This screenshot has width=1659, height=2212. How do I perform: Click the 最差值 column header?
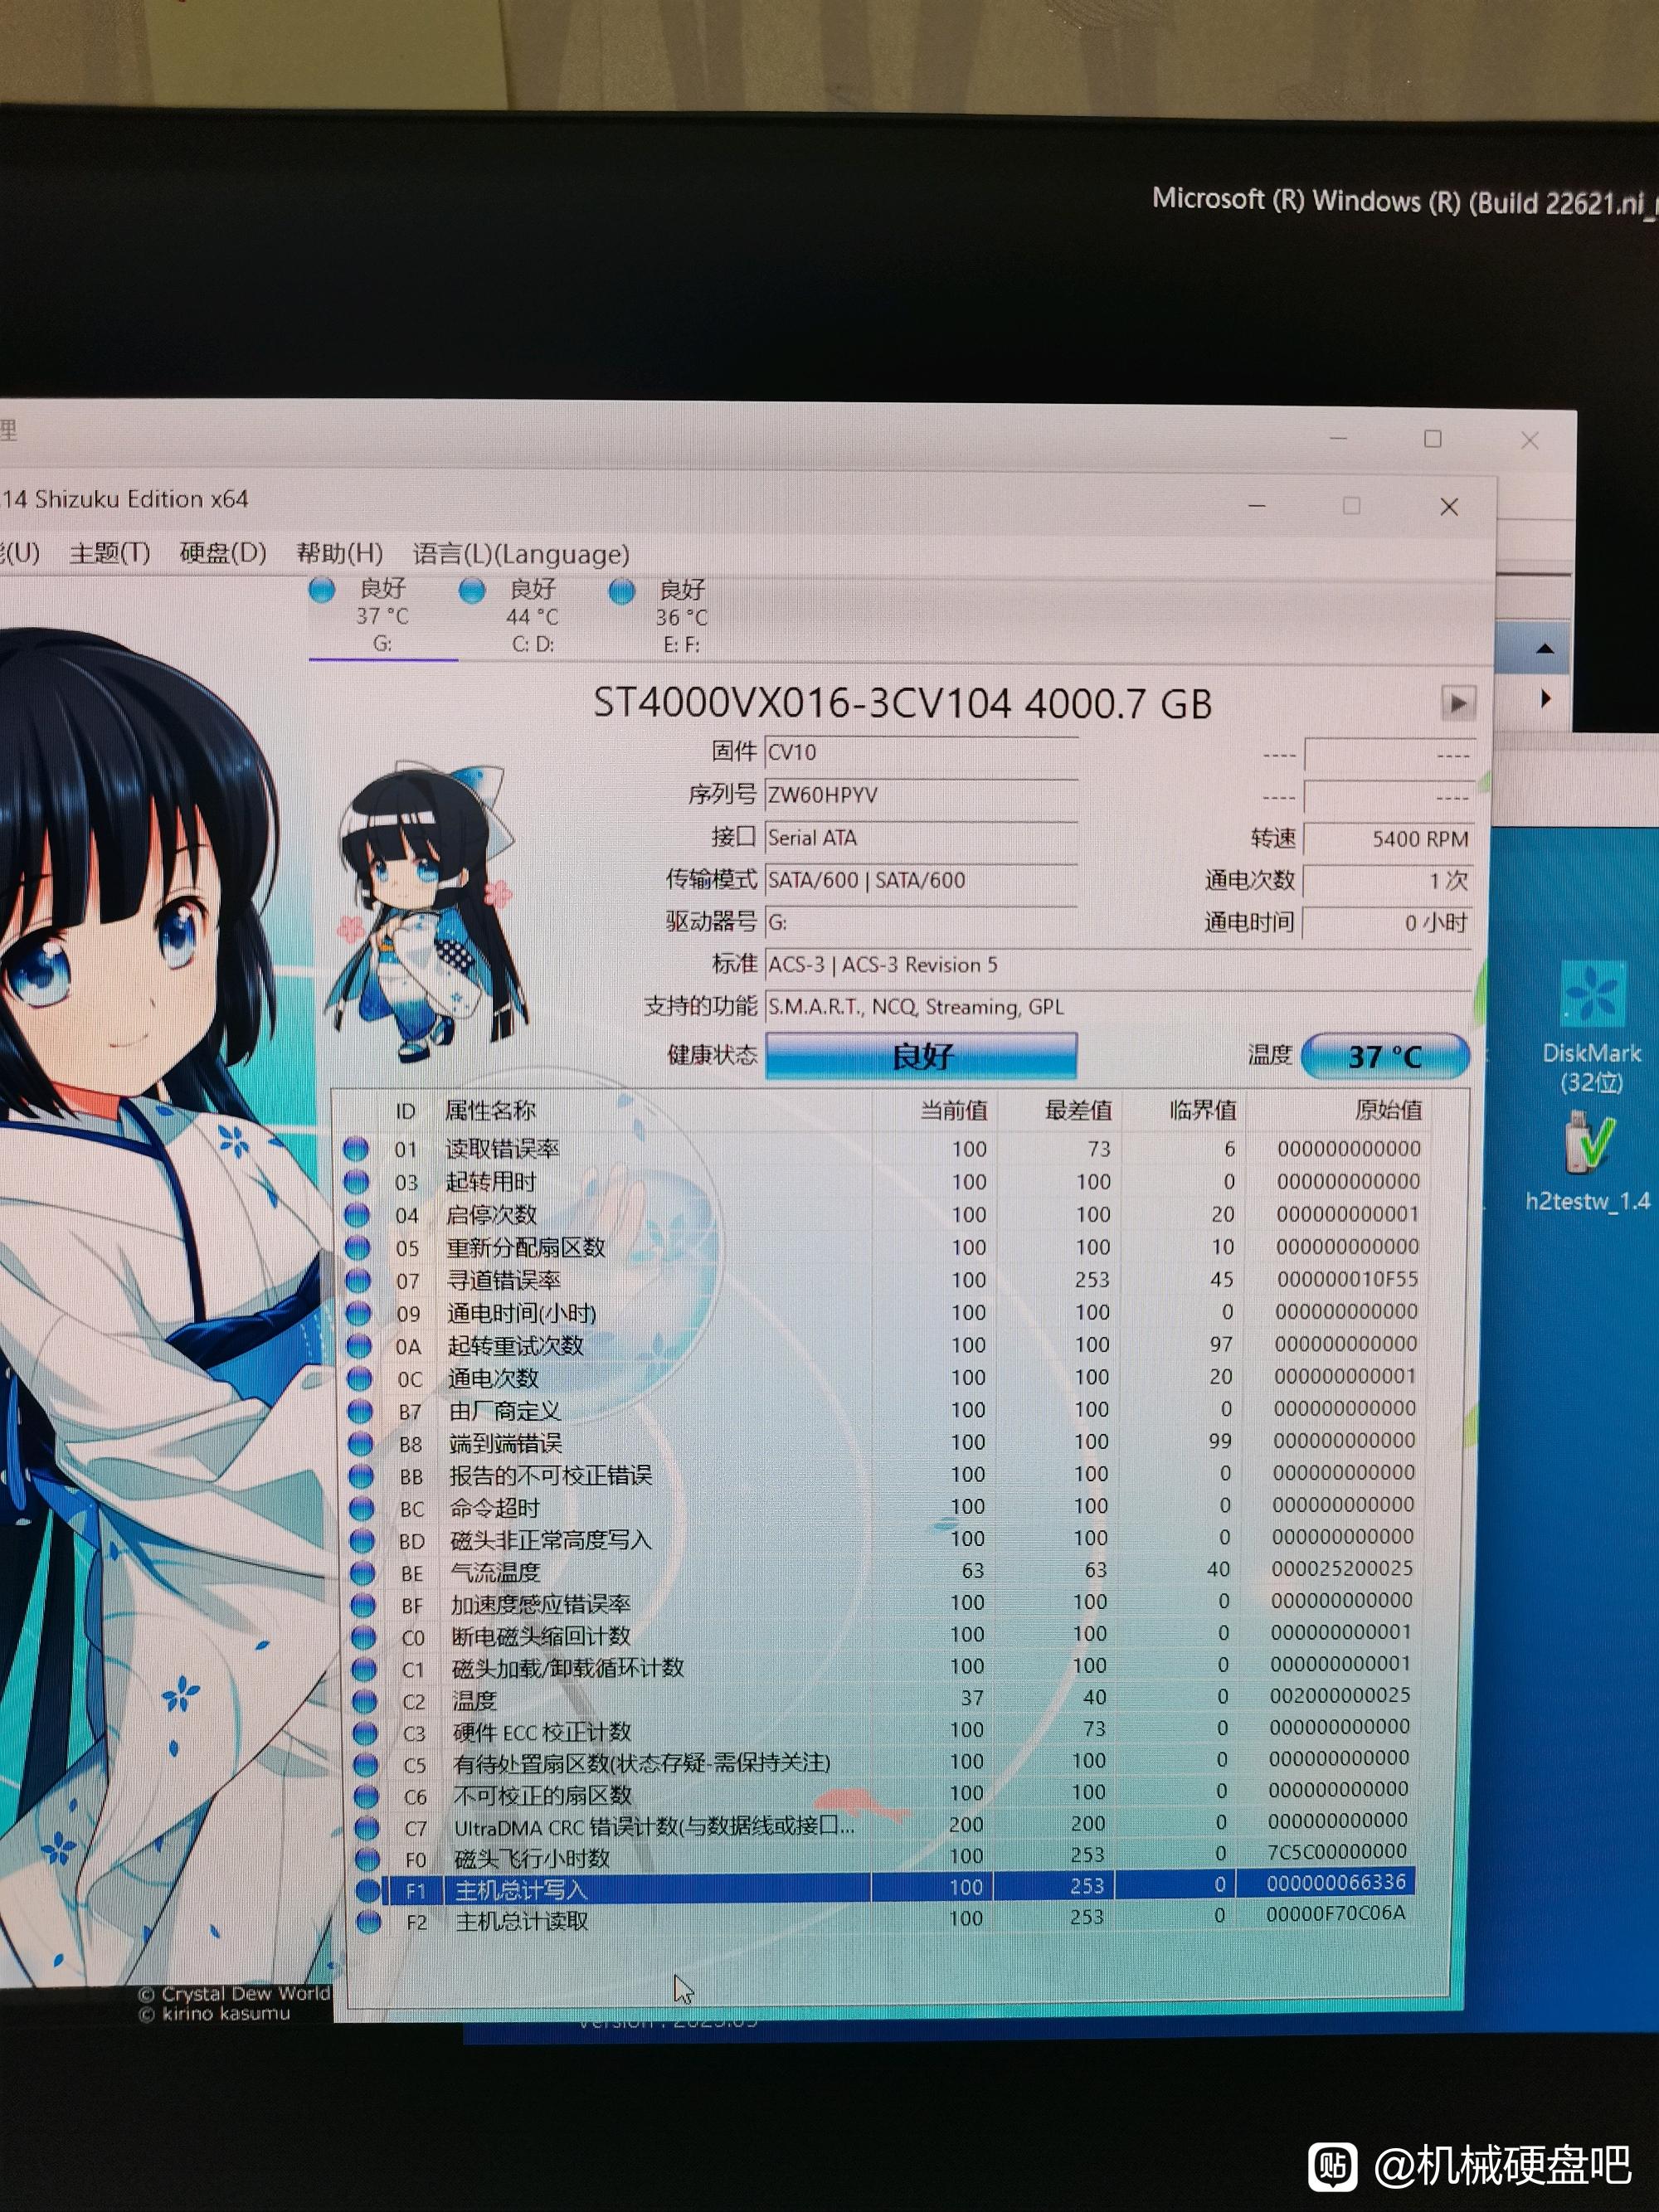pyautogui.click(x=1078, y=1111)
